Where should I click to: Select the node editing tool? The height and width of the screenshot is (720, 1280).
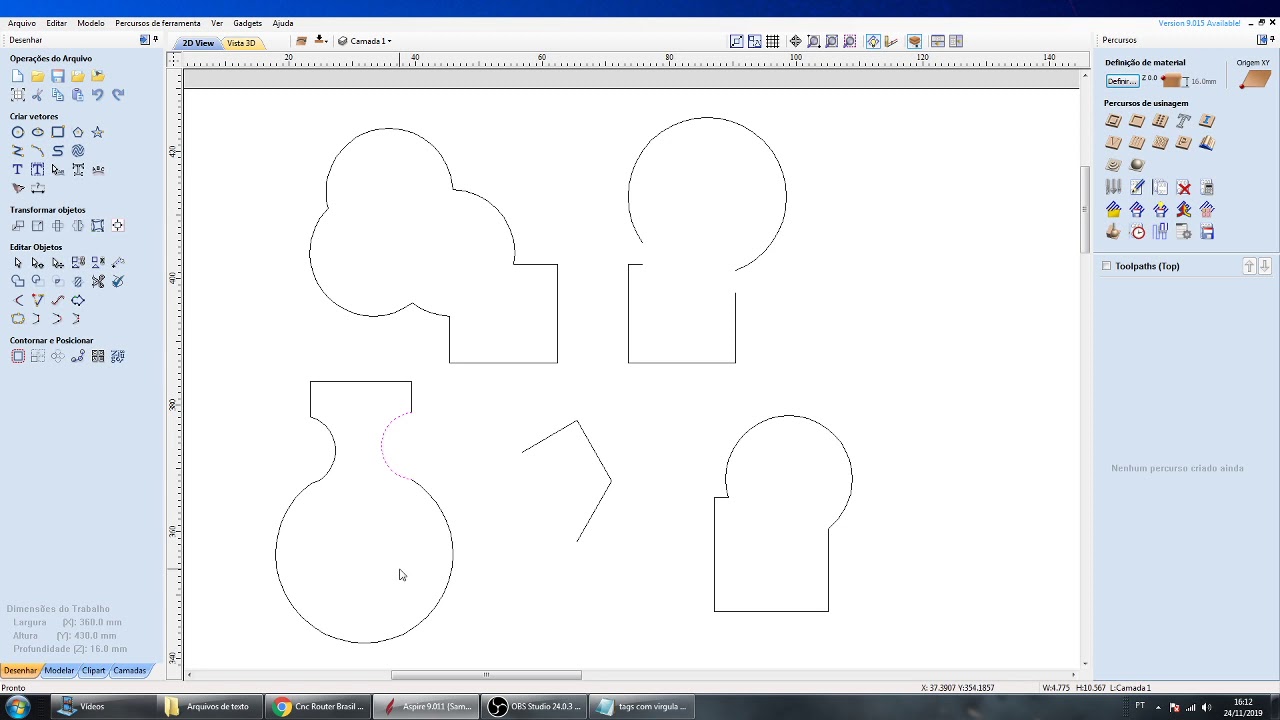tap(37, 263)
